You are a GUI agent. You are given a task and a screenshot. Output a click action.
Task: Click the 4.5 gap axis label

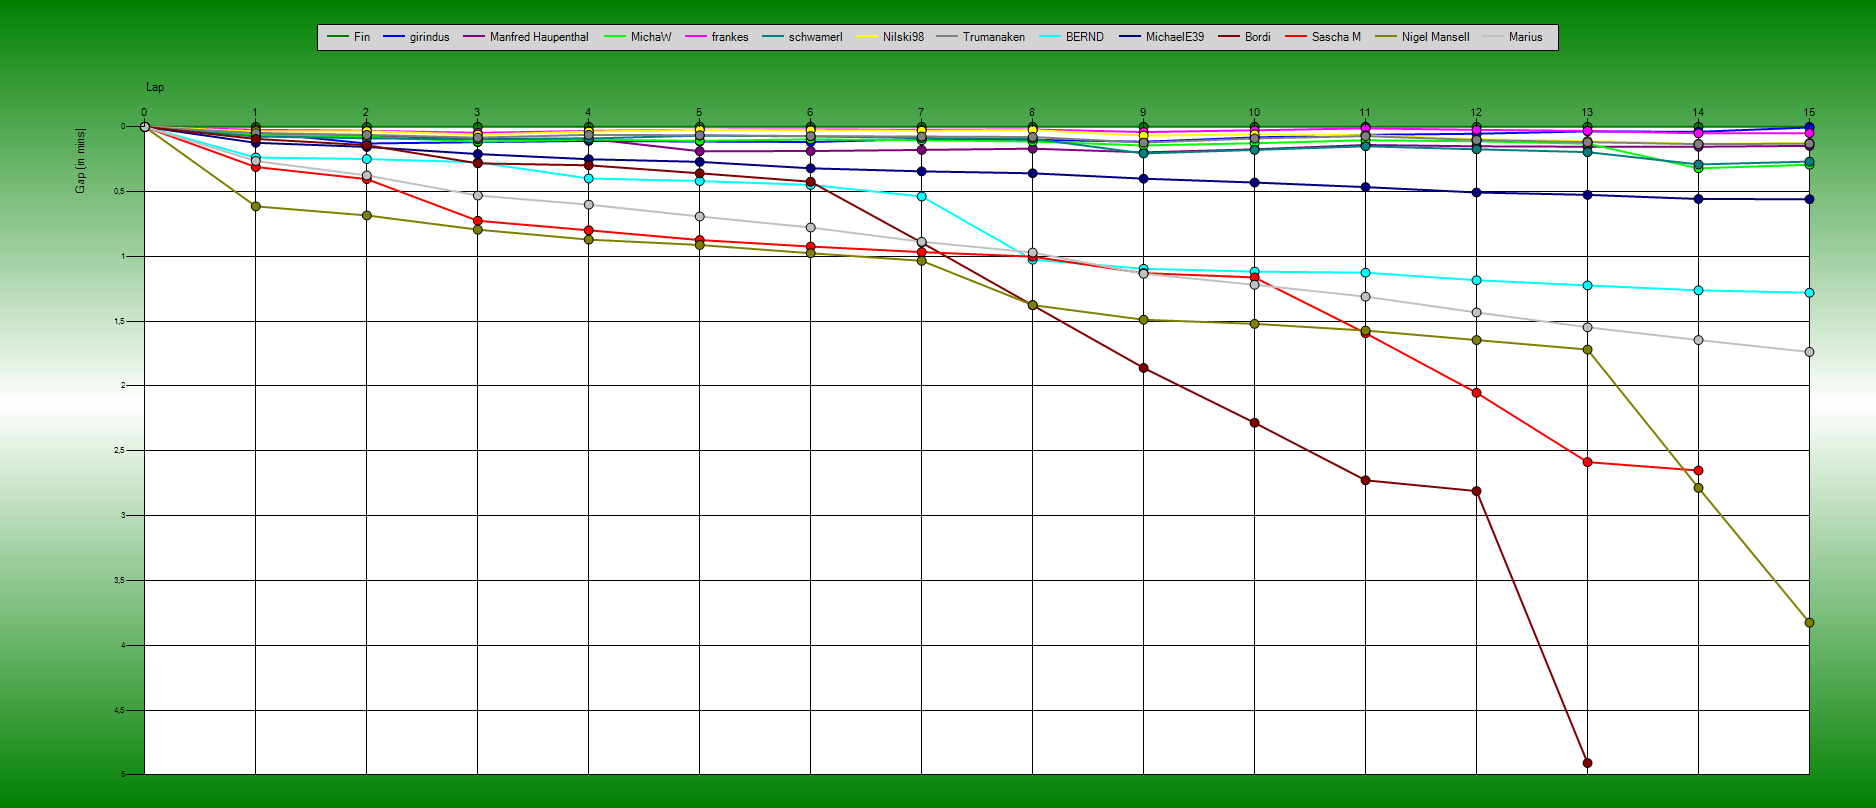pos(119,710)
